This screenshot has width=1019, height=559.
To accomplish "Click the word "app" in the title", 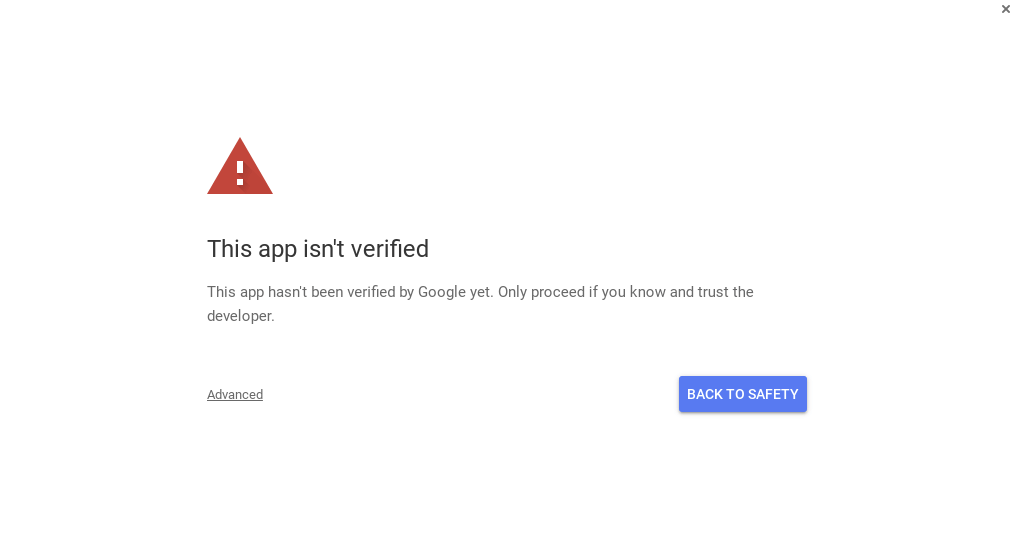I will 277,250.
